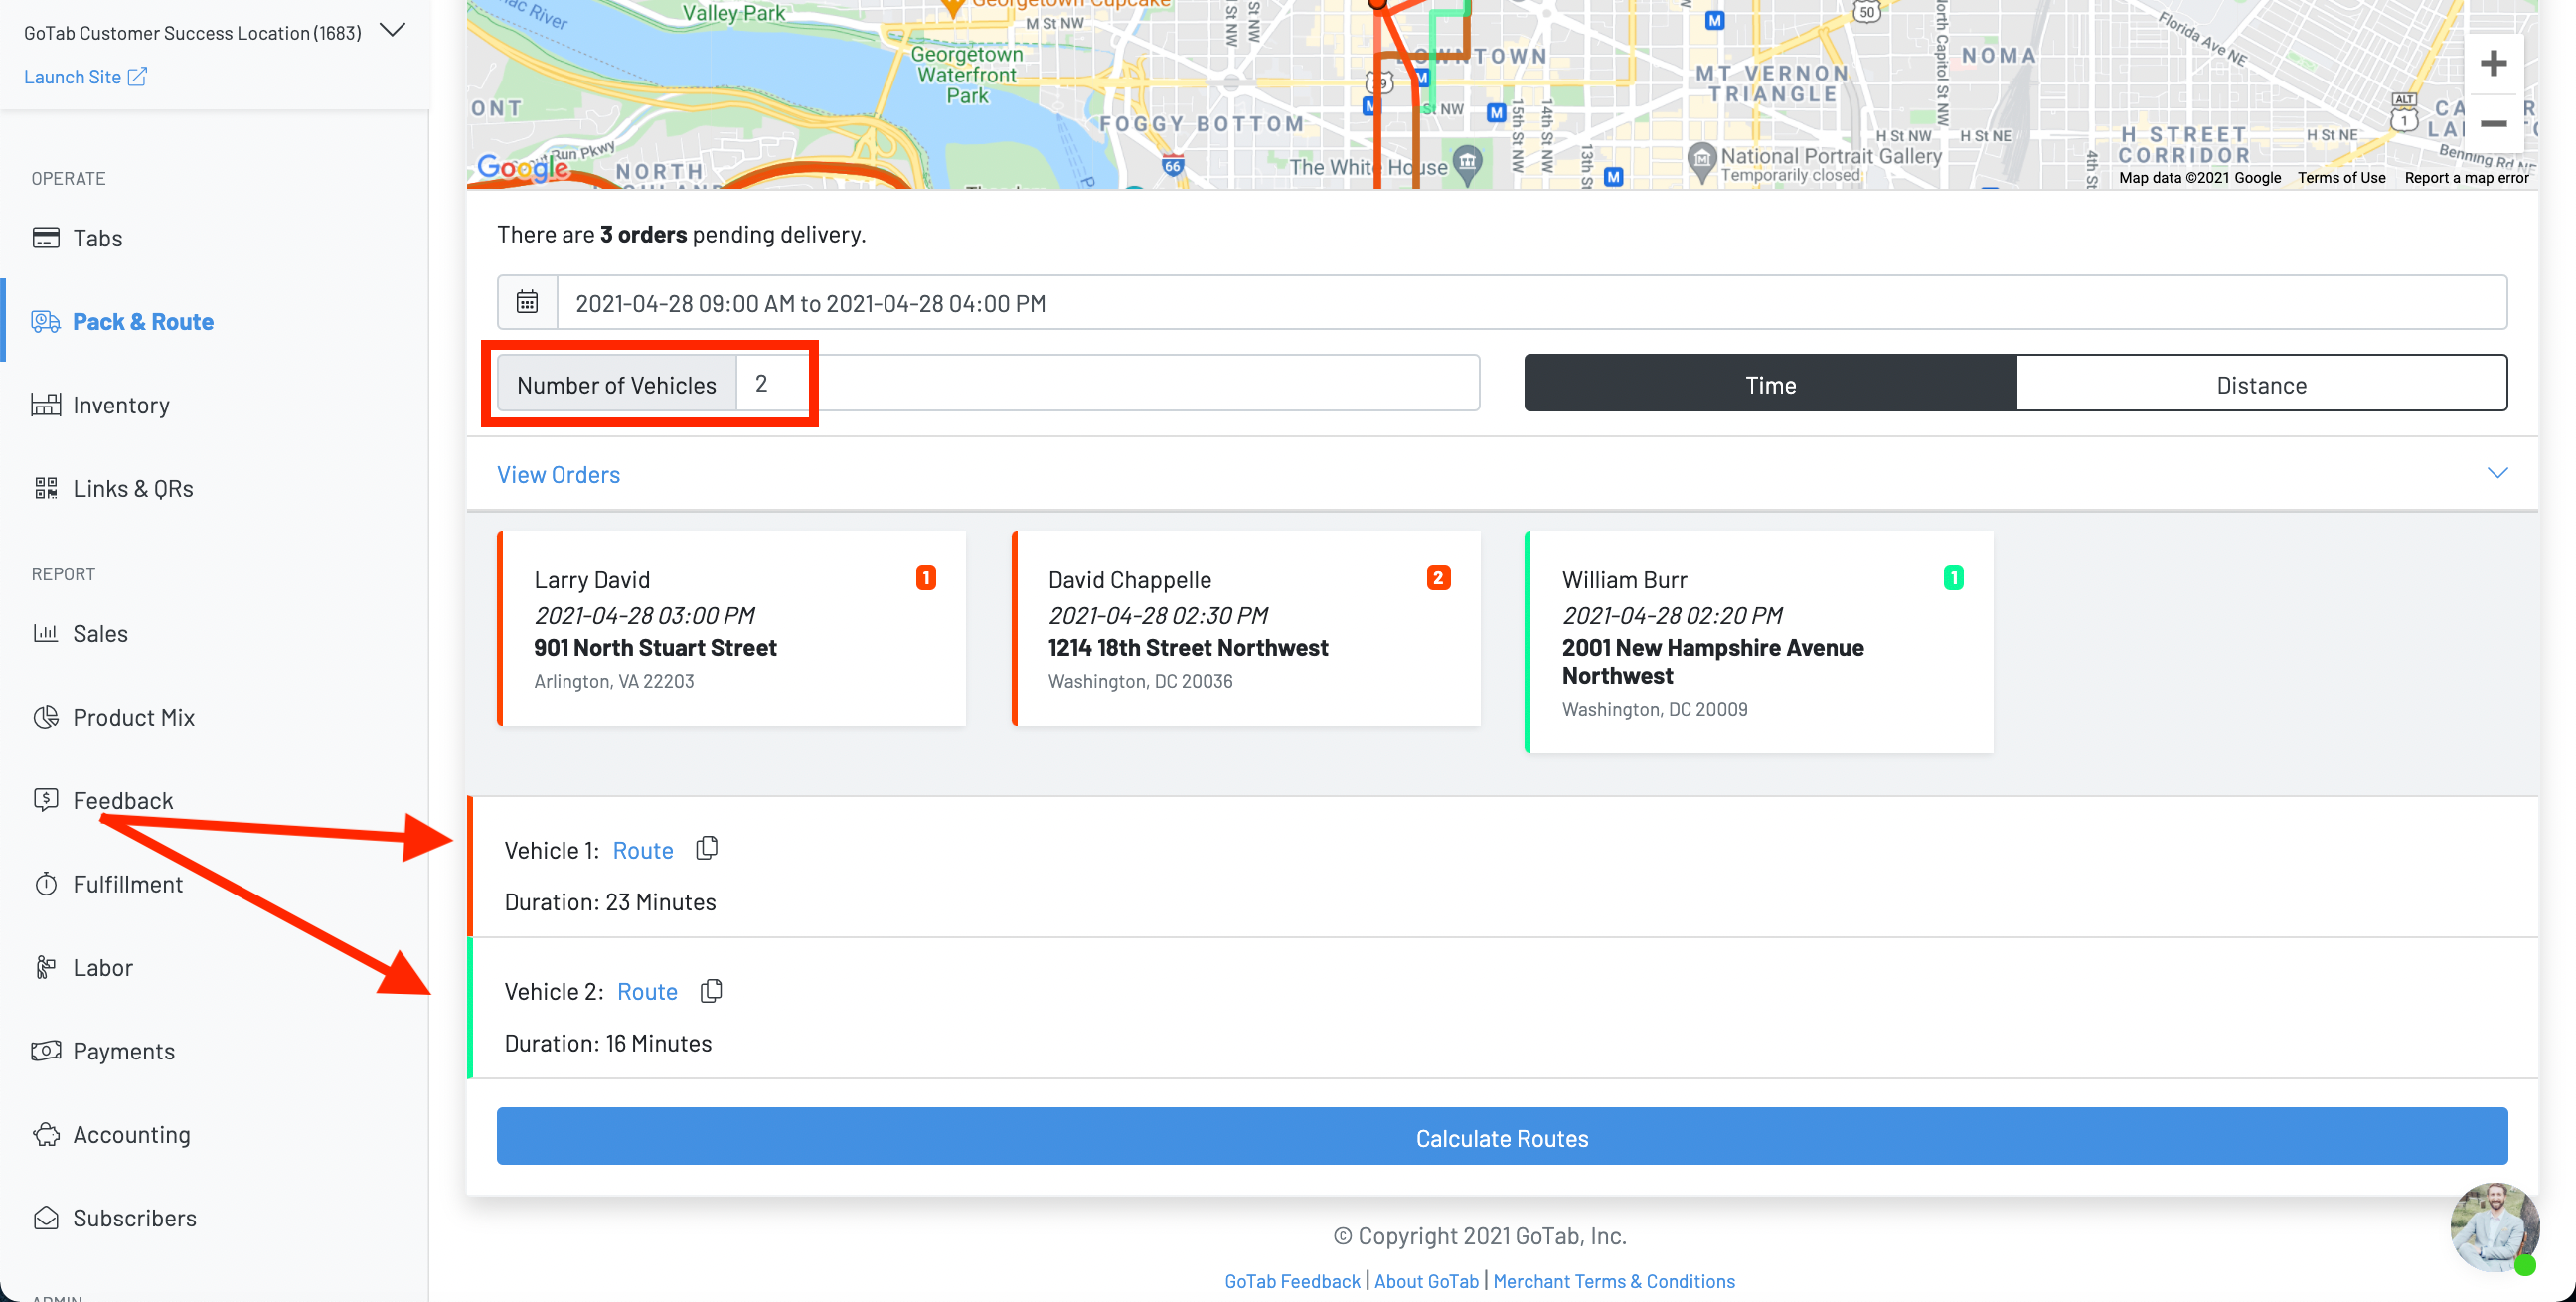
Task: Open the Vehicle 1 Route link
Action: click(642, 850)
